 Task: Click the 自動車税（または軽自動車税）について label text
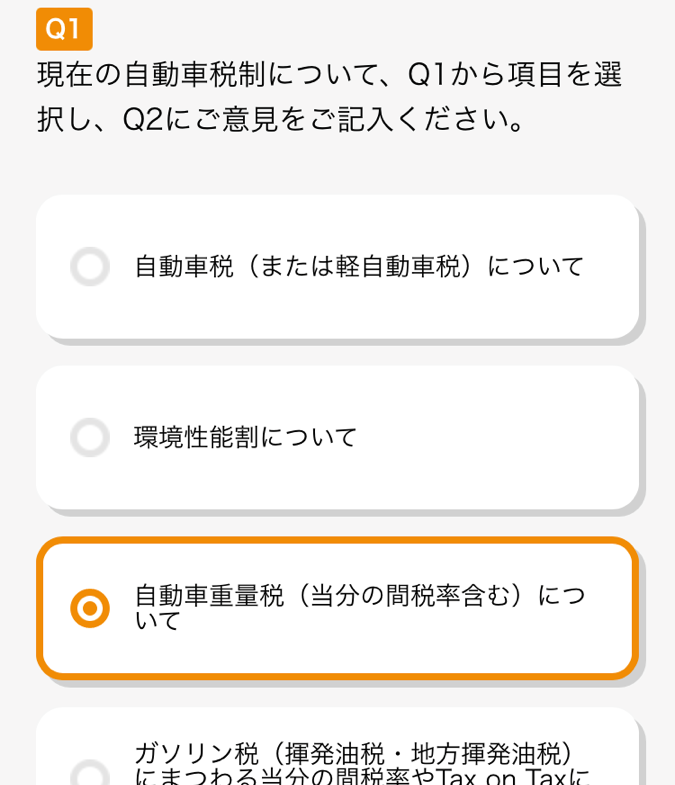pyautogui.click(x=360, y=266)
